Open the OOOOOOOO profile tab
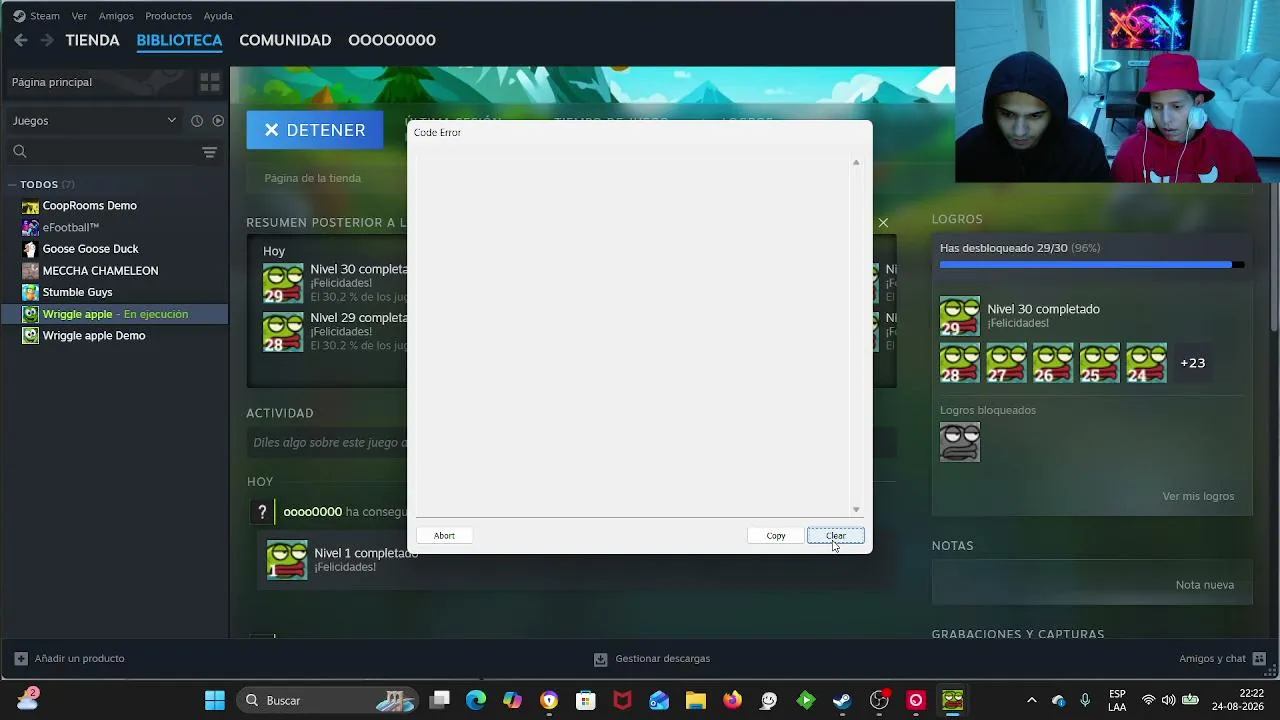This screenshot has width=1280, height=720. (392, 40)
